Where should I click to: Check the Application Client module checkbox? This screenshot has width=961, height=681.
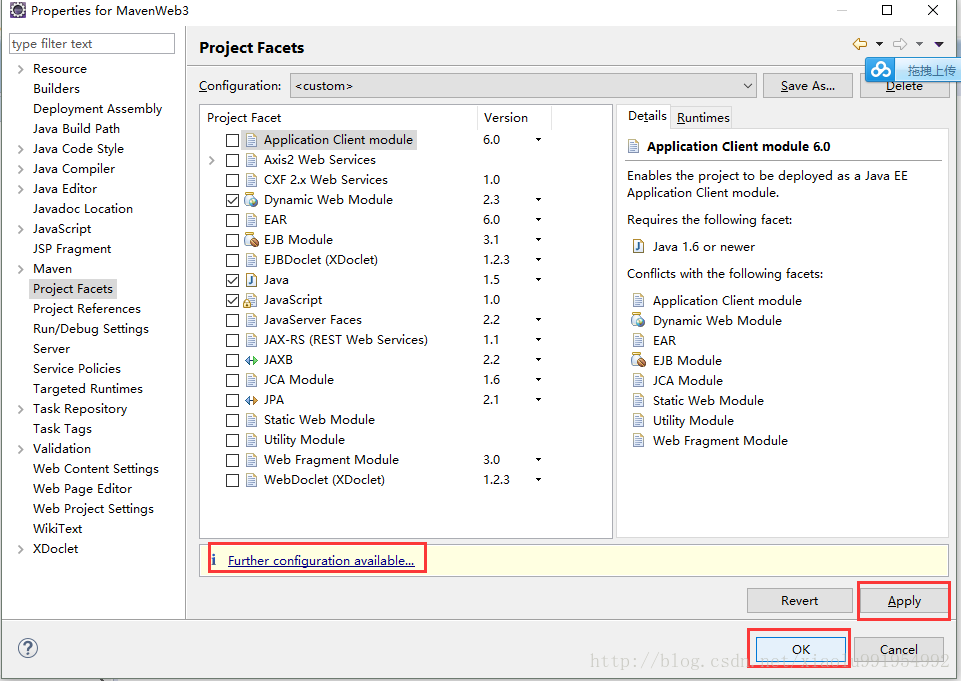click(x=232, y=140)
